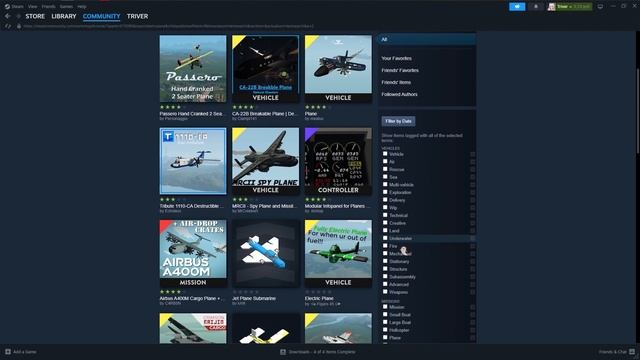Click the page URL address text

coord(169,26)
